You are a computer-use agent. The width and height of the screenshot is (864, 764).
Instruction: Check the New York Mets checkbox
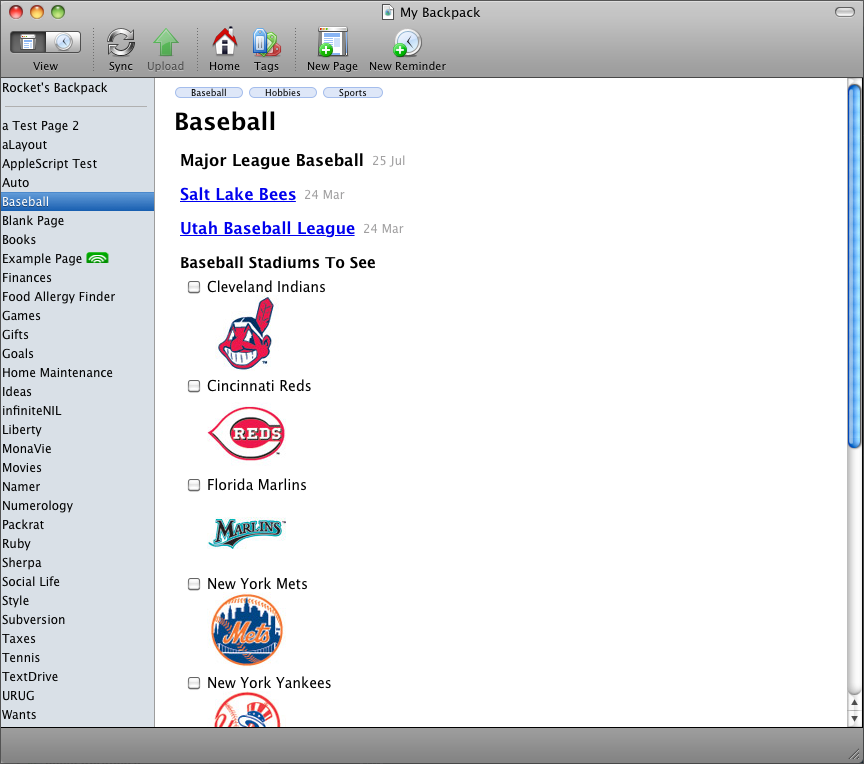coord(194,584)
